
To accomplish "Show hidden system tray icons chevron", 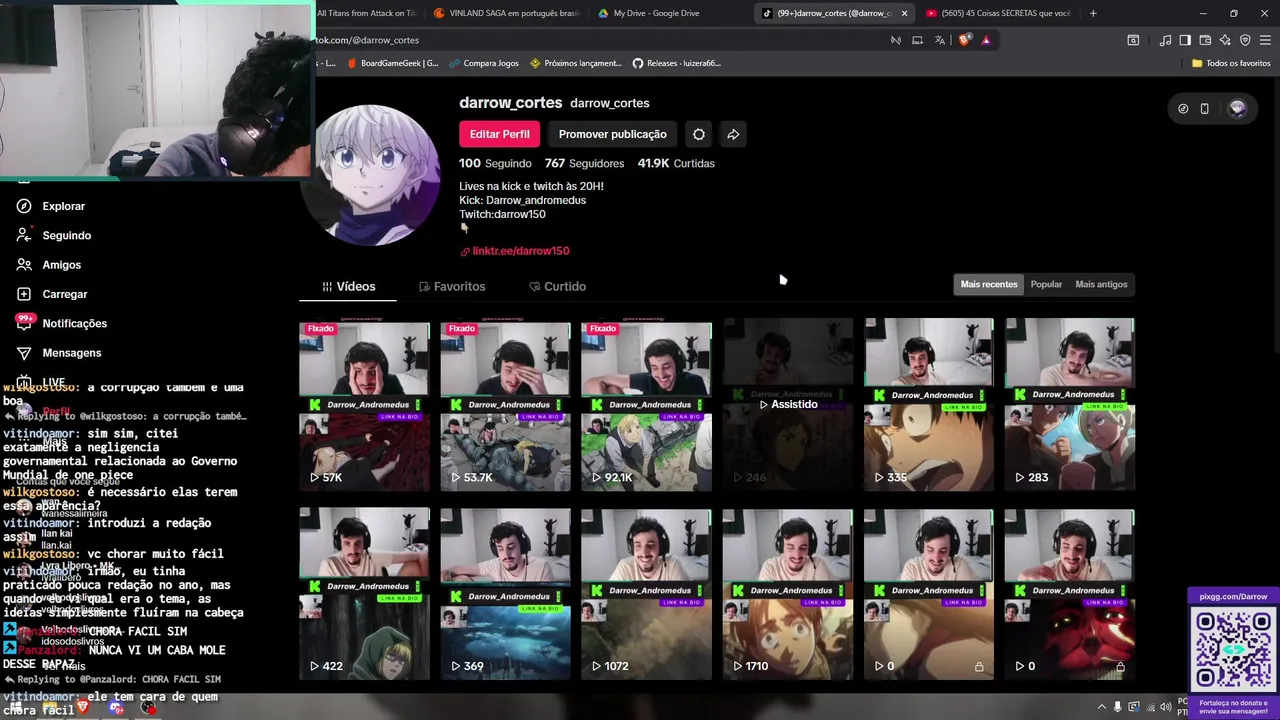I will (1102, 707).
